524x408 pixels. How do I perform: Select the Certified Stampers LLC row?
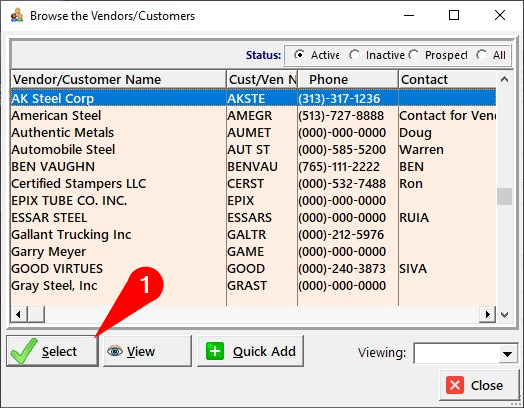tap(253, 183)
